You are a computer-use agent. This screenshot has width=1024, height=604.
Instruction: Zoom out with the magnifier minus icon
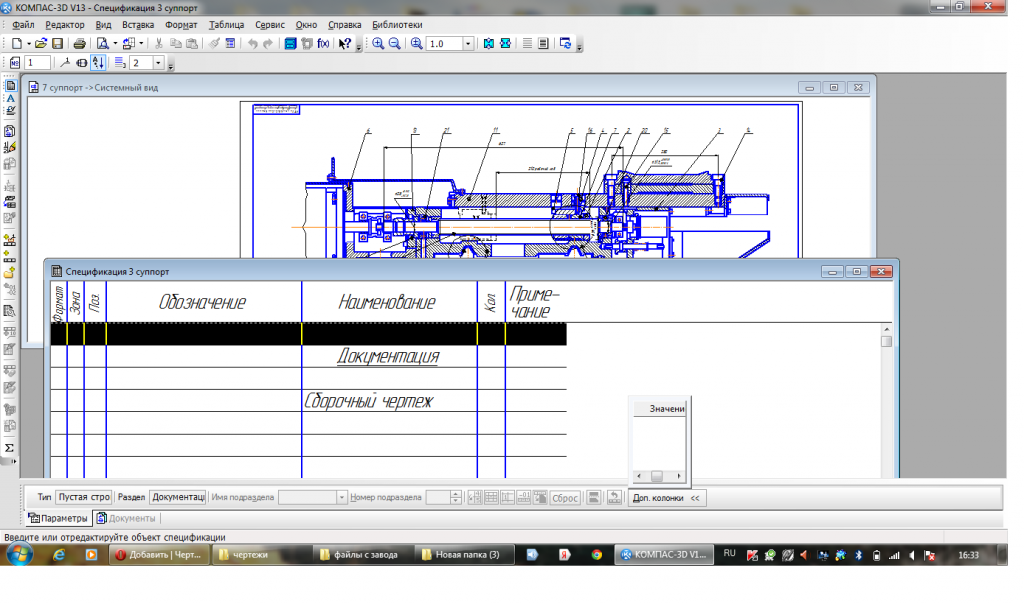click(394, 44)
